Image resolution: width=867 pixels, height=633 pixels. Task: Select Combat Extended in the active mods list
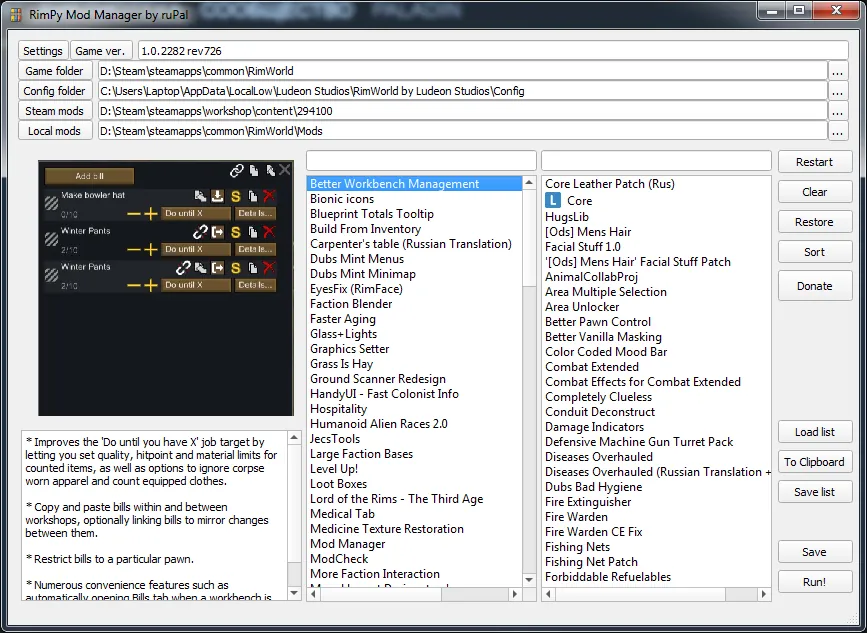[591, 367]
